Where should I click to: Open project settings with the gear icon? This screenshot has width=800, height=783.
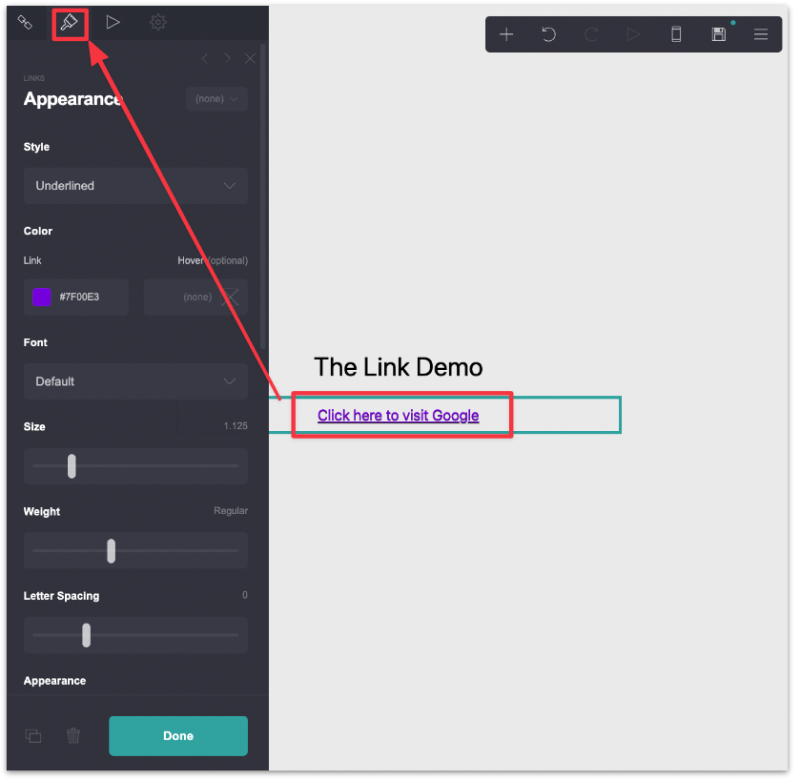coord(158,22)
